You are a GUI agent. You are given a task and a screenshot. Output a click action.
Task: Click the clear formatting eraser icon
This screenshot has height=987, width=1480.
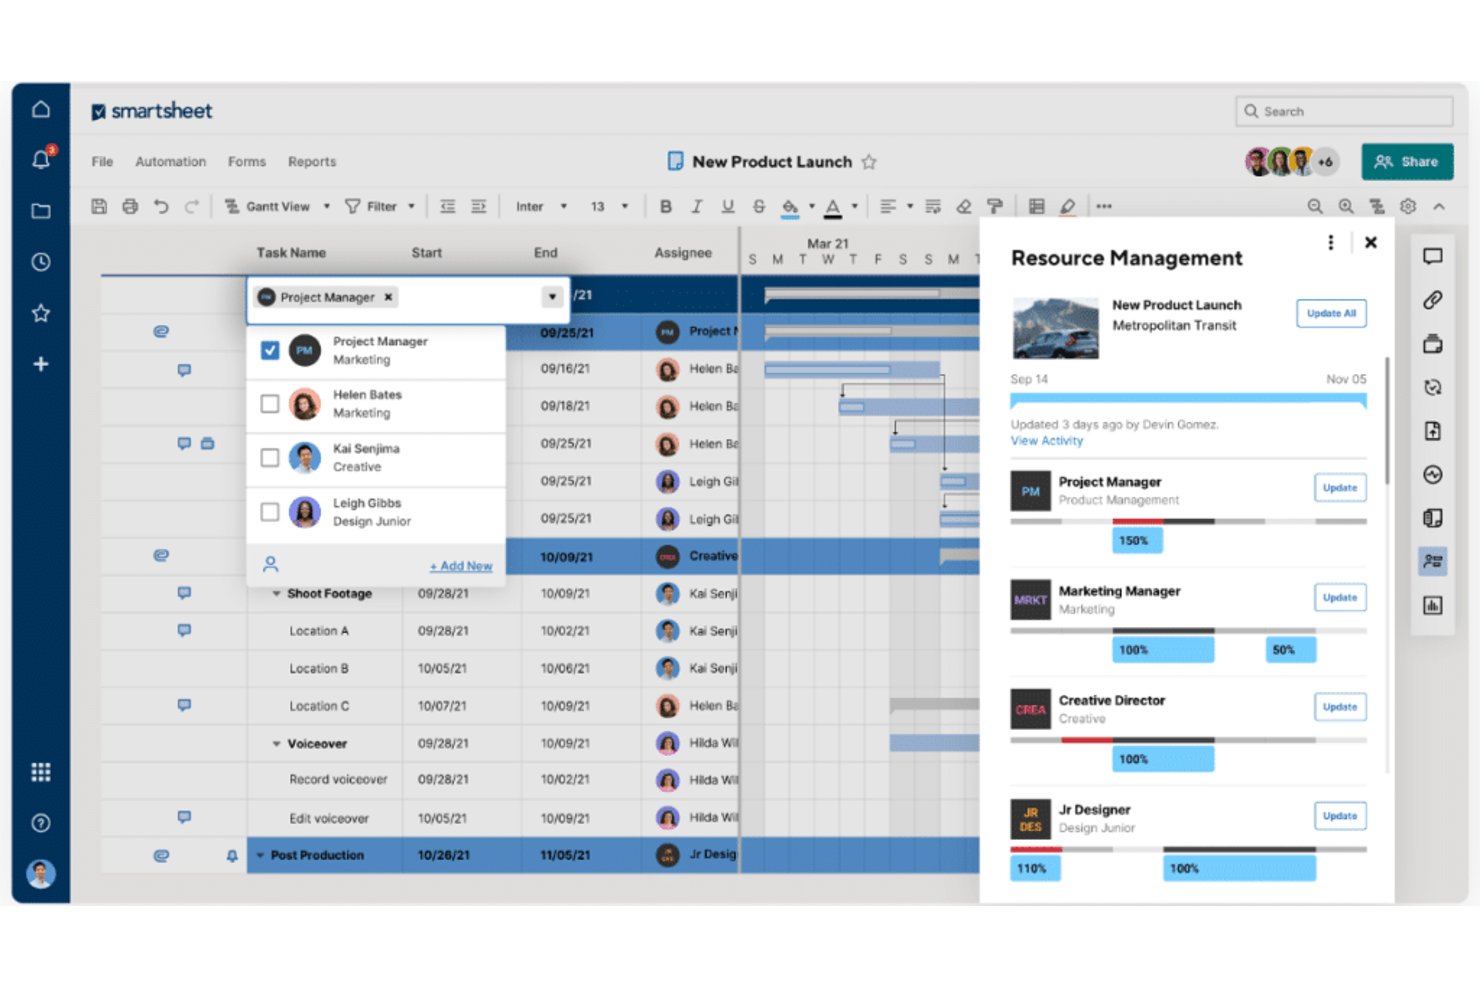(x=964, y=206)
